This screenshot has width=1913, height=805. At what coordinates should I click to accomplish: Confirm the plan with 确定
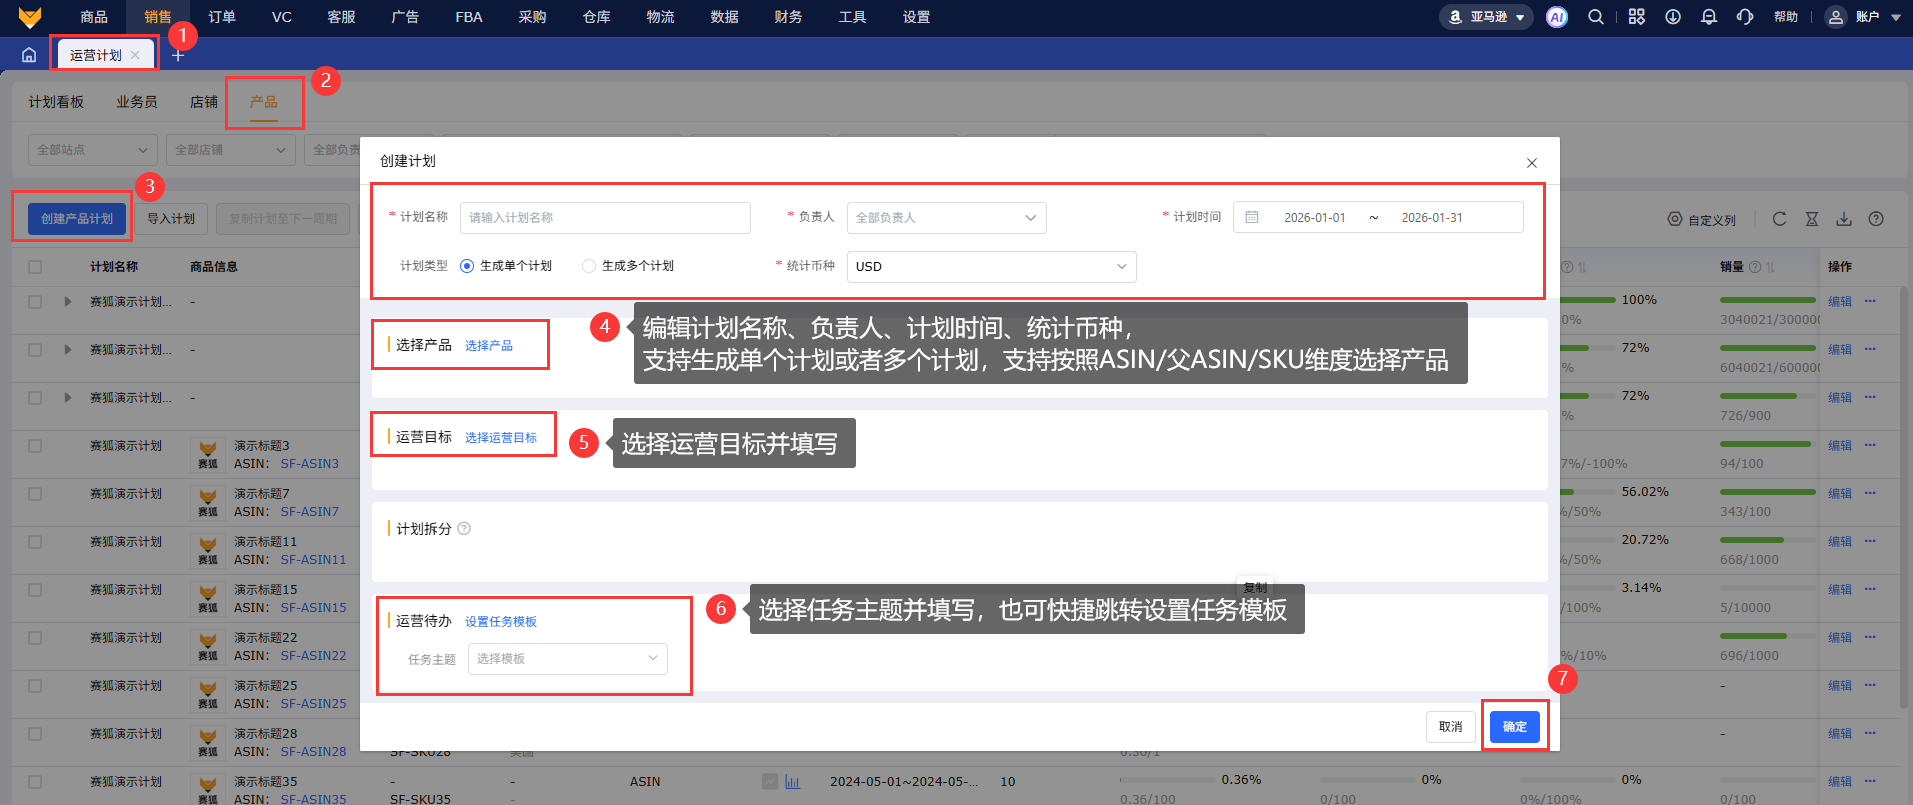point(1515,727)
